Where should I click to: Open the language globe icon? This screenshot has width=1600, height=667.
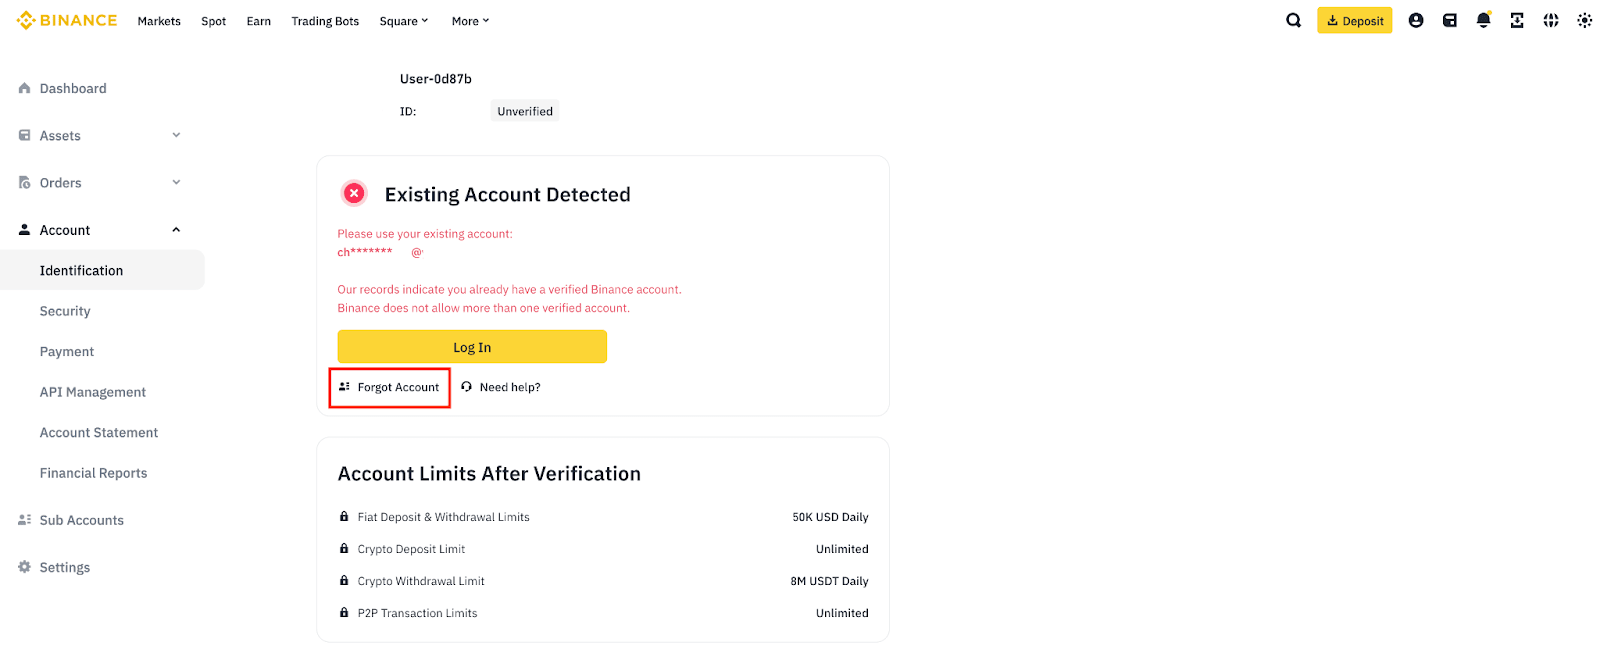[1551, 20]
